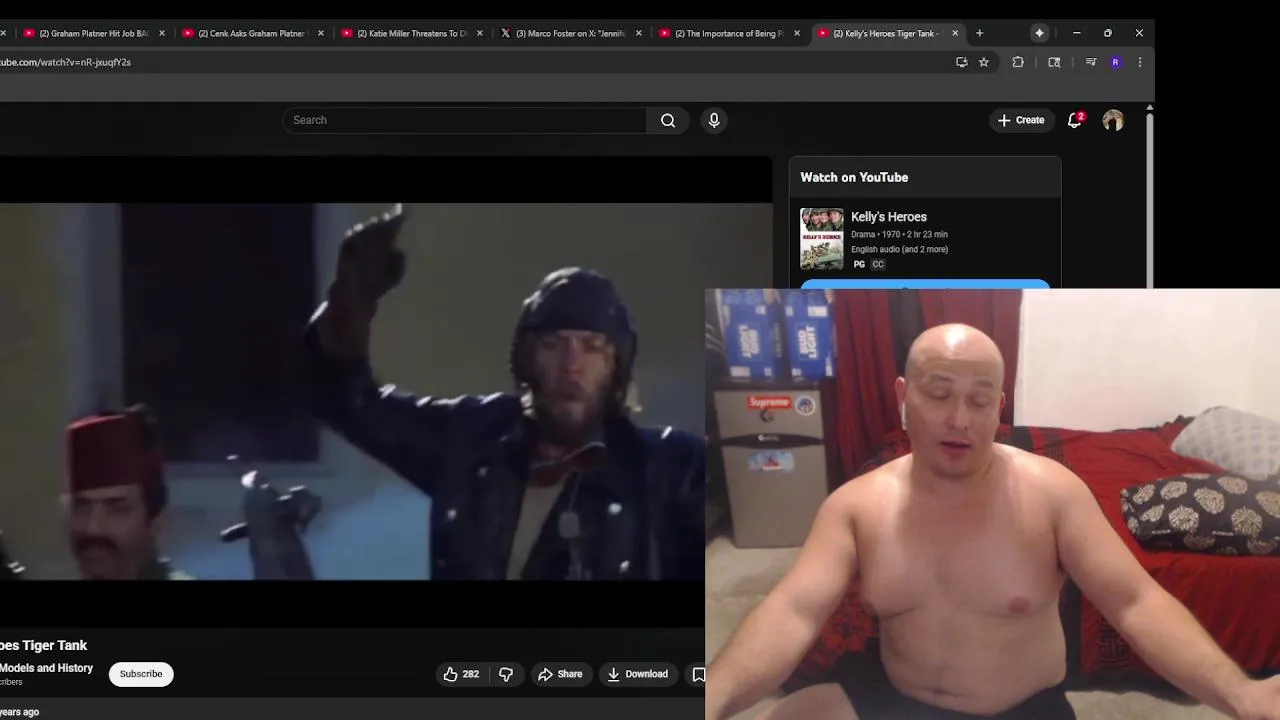The width and height of the screenshot is (1280, 720).
Task: Select the Kelly's Heroes Tiger Tank tab
Action: [889, 33]
